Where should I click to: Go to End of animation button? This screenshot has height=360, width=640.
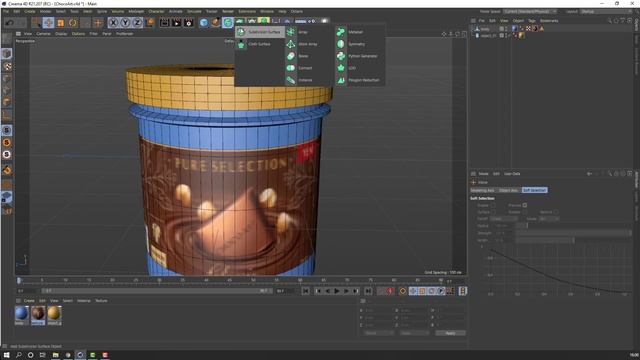pyautogui.click(x=368, y=291)
